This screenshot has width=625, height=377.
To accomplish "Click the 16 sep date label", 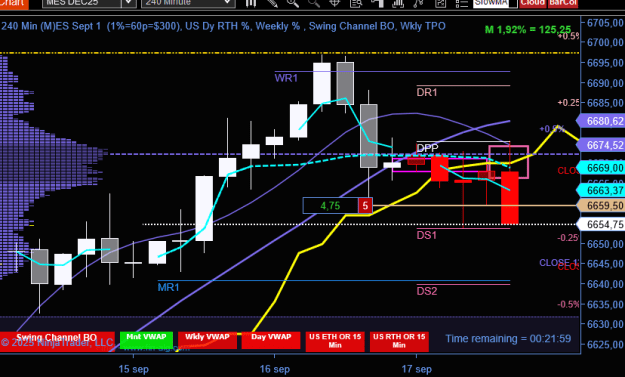I will click(275, 369).
